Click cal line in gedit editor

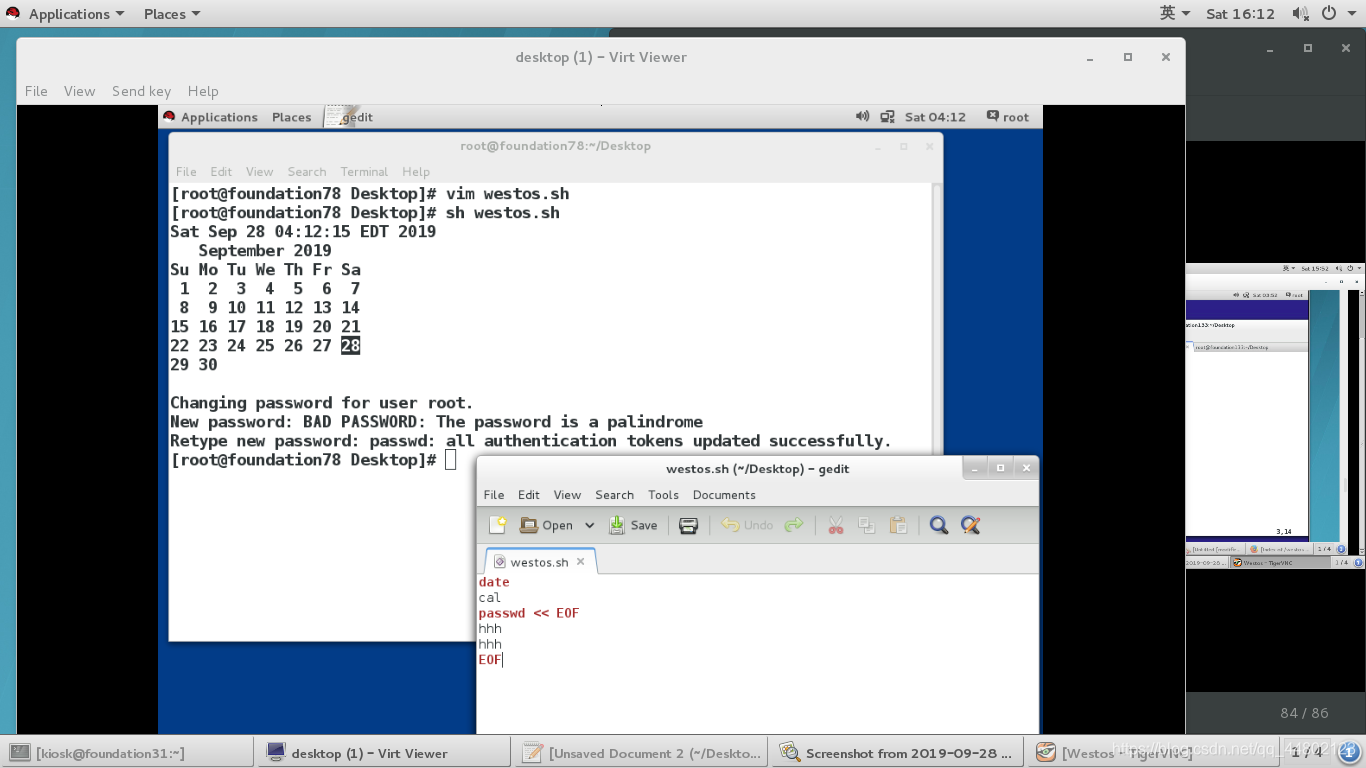coord(490,598)
